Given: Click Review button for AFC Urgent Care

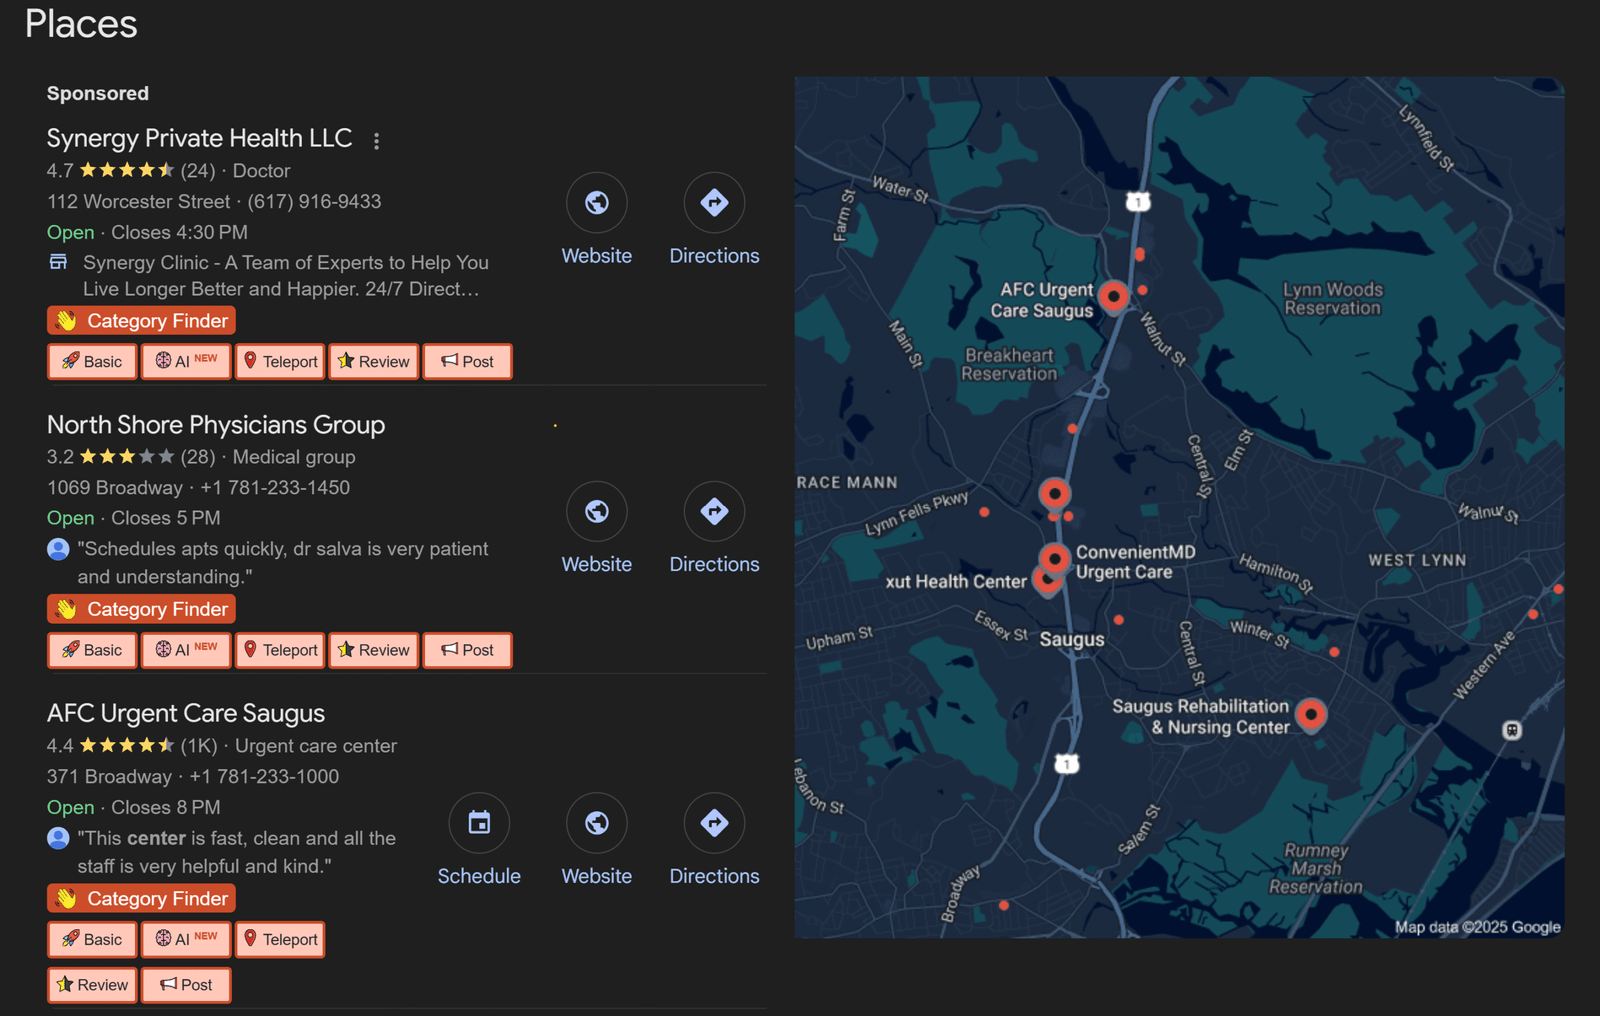Looking at the screenshot, I should tap(92, 985).
